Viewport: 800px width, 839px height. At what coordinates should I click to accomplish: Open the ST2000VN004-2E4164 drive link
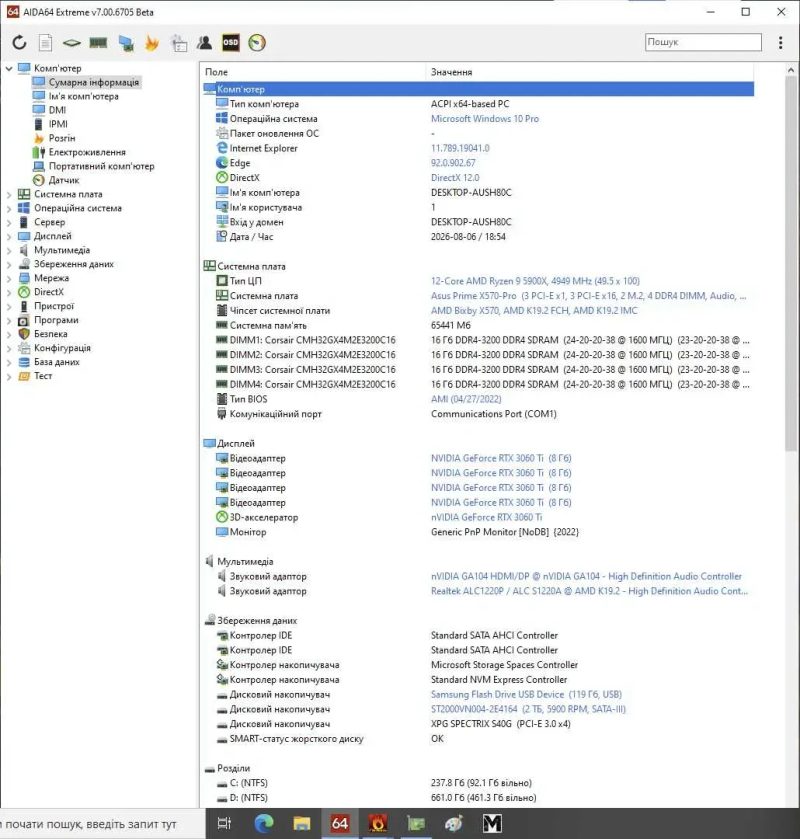tap(528, 710)
